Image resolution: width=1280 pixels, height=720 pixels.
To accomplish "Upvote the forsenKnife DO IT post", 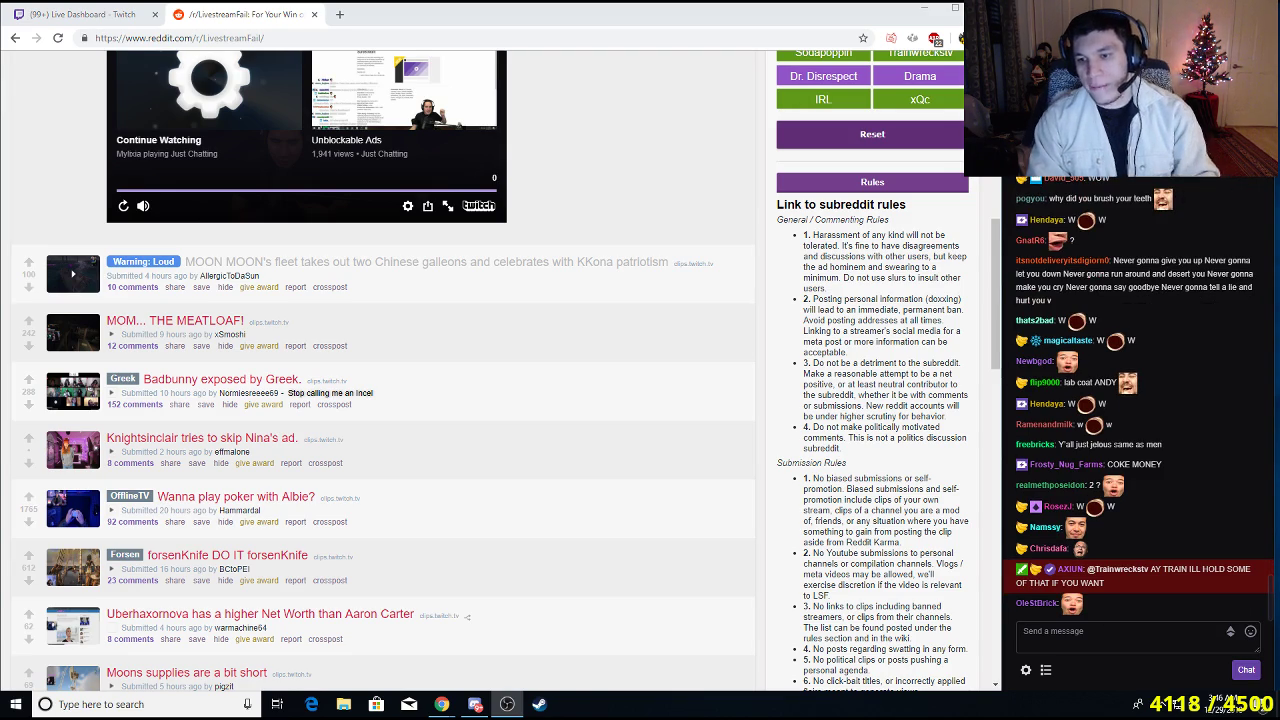I will [x=29, y=556].
